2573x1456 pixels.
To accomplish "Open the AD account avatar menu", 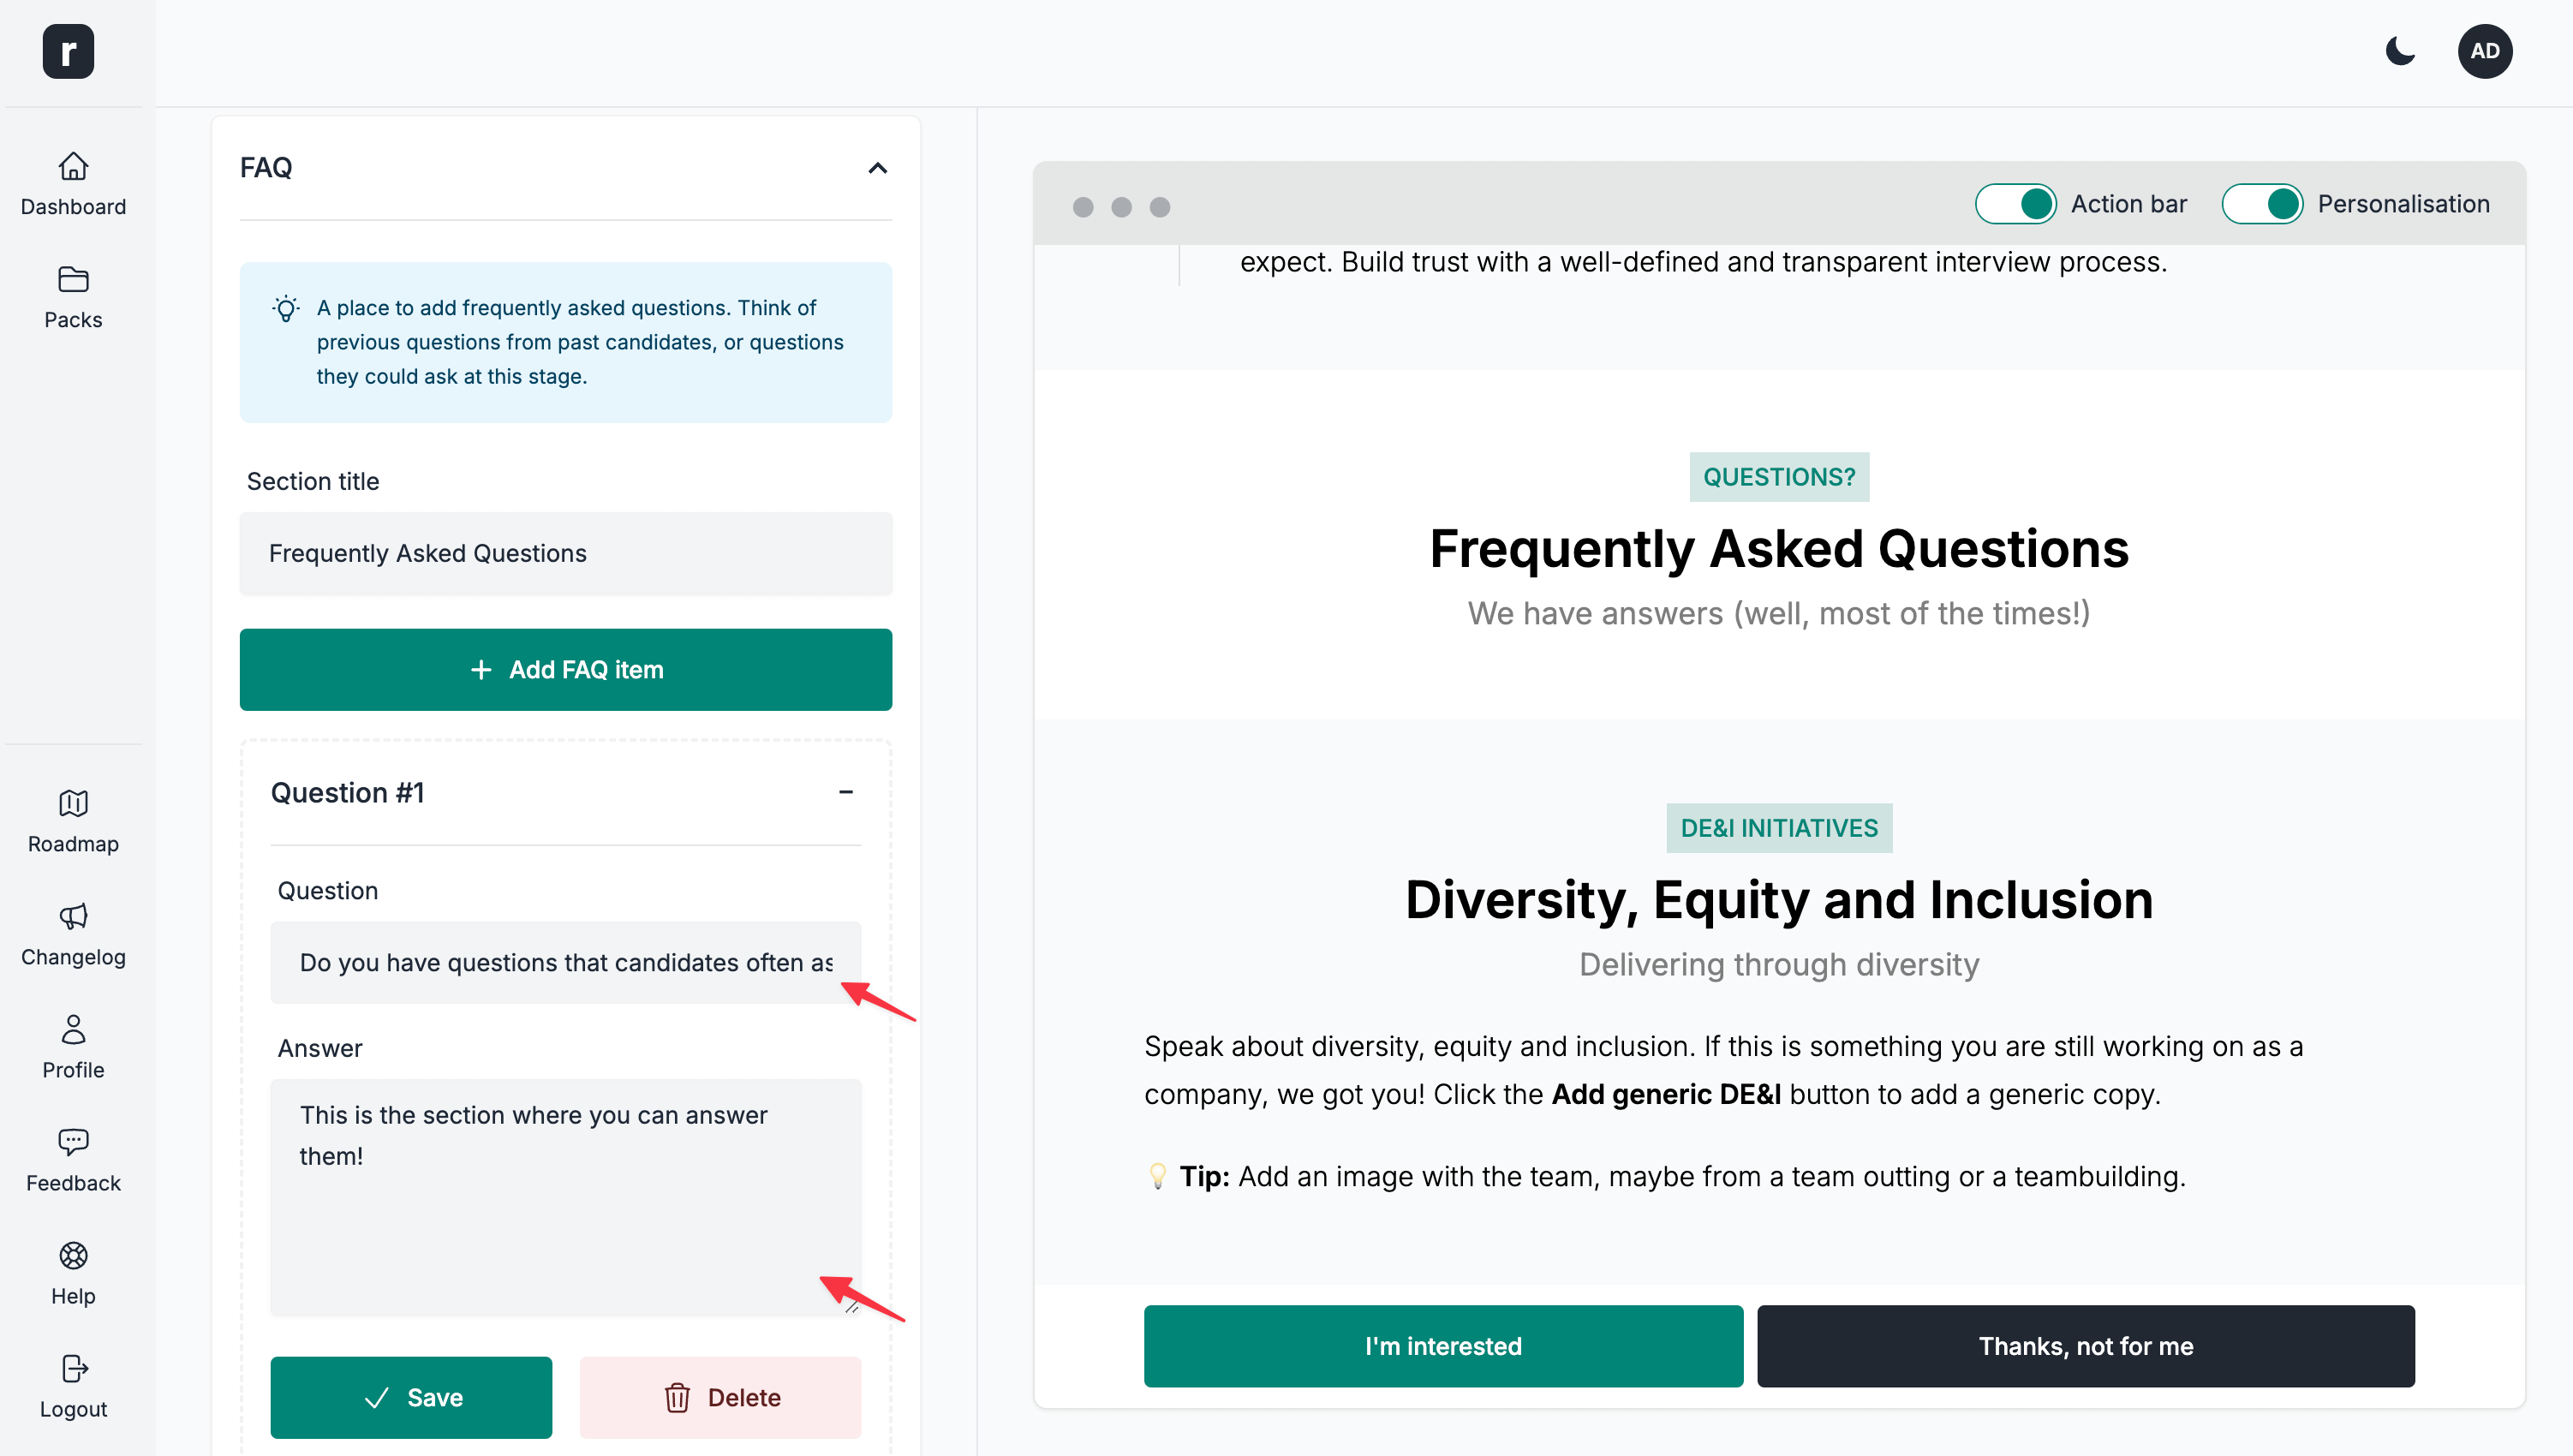I will pyautogui.click(x=2486, y=51).
